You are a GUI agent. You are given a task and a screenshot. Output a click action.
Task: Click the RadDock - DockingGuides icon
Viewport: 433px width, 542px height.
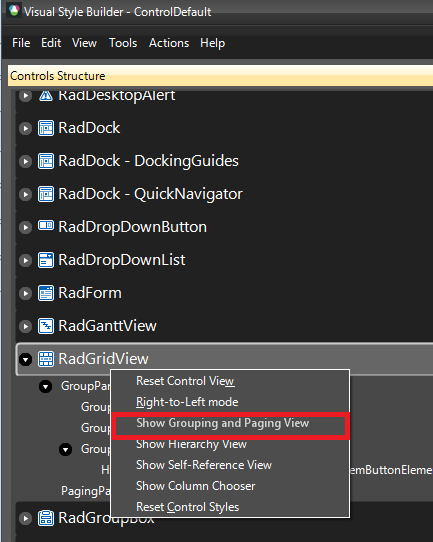(x=46, y=161)
